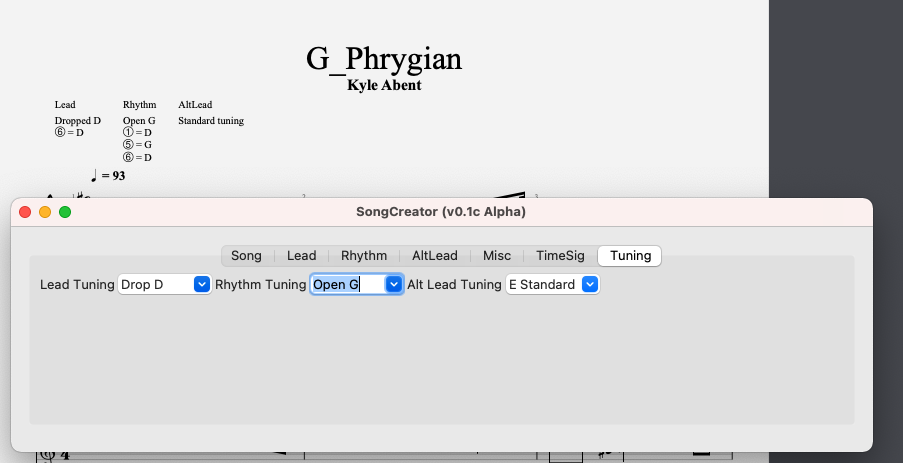The width and height of the screenshot is (903, 463).
Task: Open the Misc tab
Action: coord(496,256)
